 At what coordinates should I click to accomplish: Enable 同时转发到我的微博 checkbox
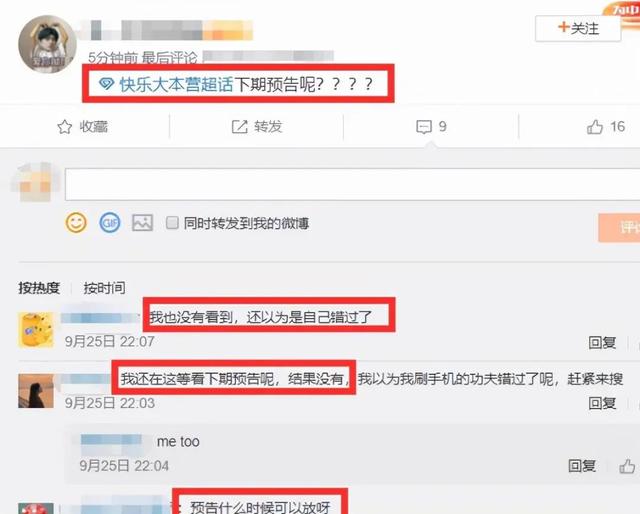point(172,223)
